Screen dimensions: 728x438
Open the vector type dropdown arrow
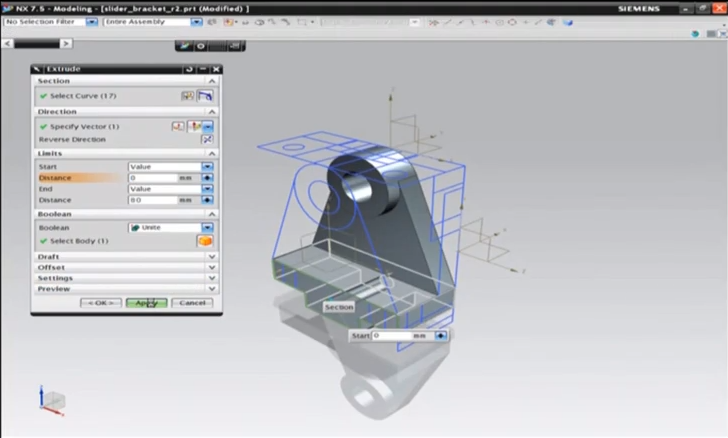point(208,126)
